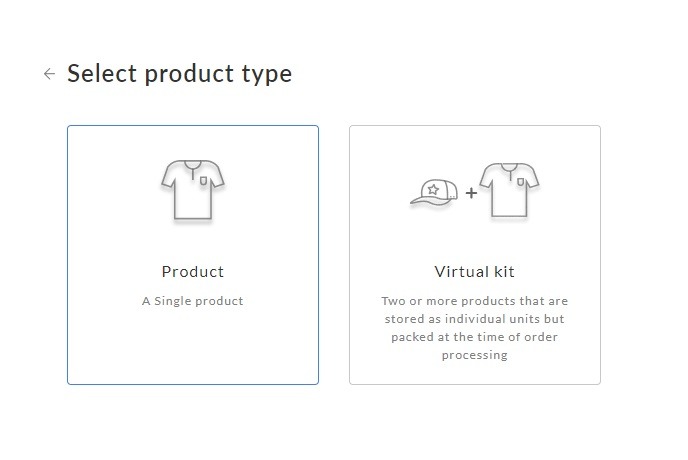Click the Virtual kit title text
Screen dimensions: 688x460
[474, 272]
